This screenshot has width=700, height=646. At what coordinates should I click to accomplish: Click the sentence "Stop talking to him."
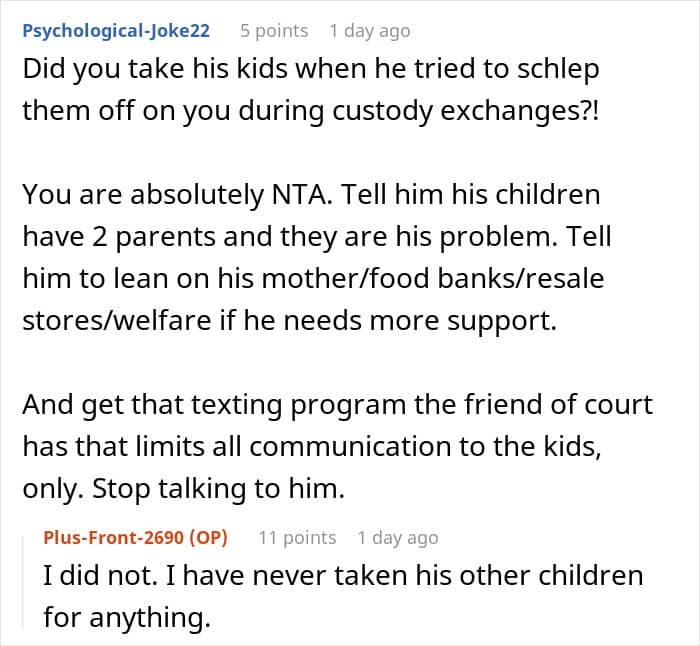pos(218,488)
